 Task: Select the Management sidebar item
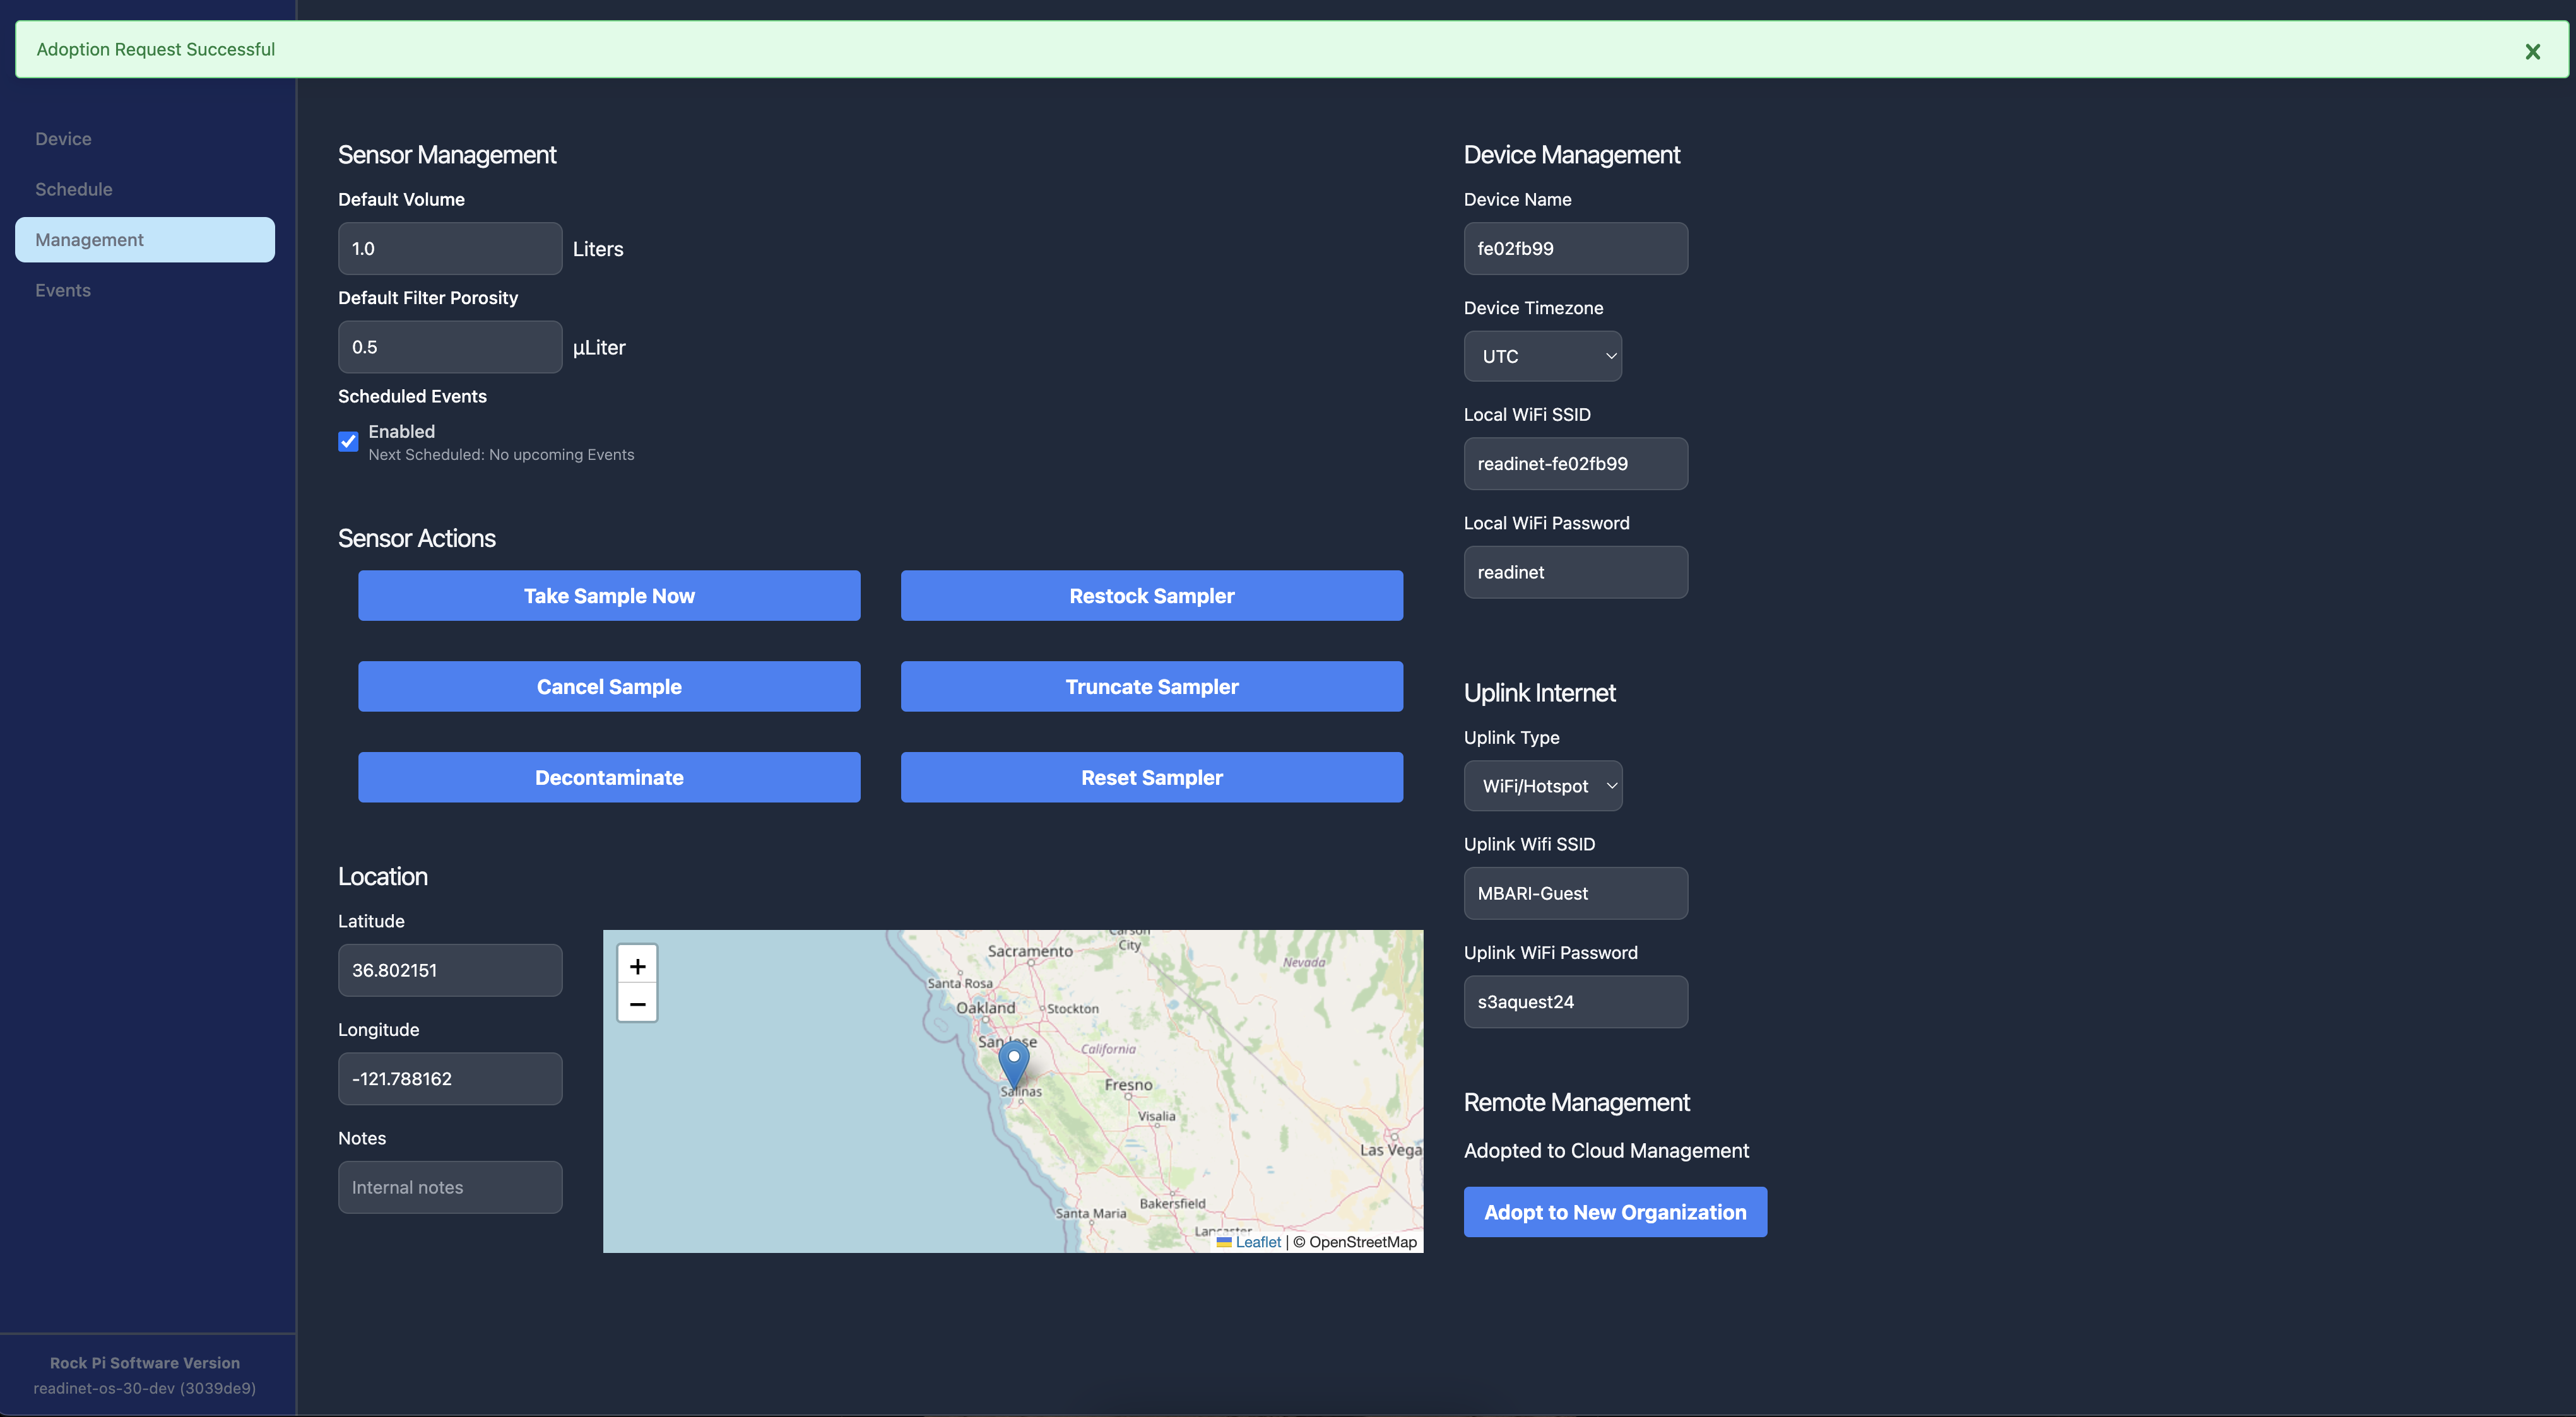pos(145,240)
